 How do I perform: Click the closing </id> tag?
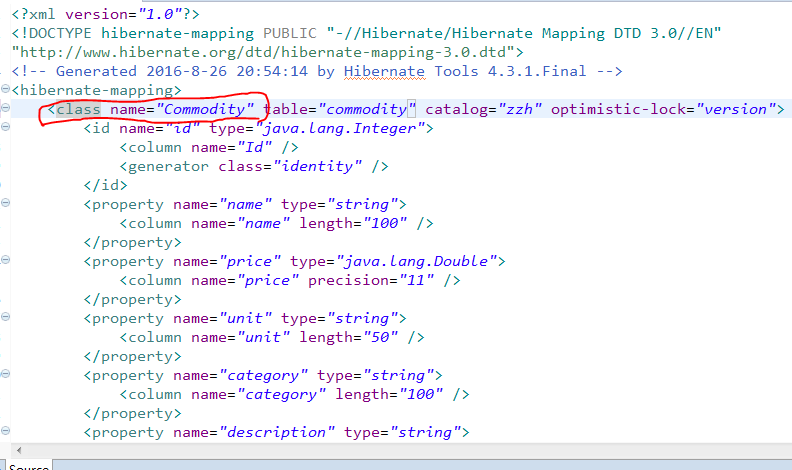coord(106,185)
